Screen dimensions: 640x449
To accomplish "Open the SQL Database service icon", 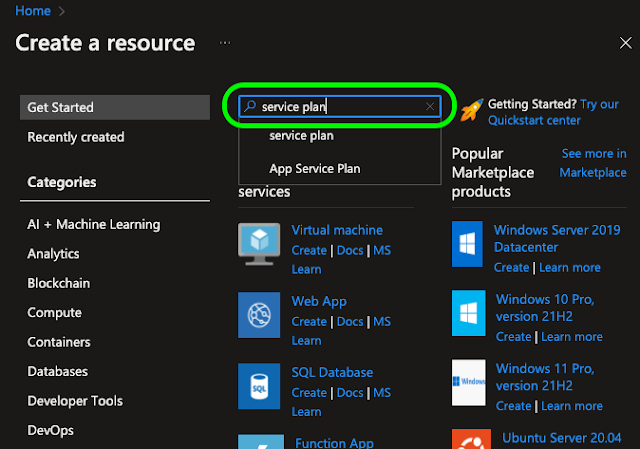I will tap(259, 386).
